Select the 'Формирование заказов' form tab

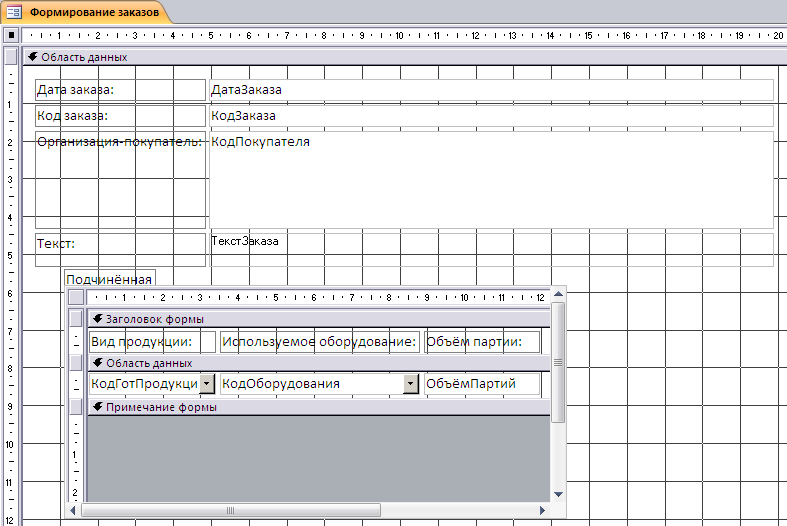[x=88, y=12]
